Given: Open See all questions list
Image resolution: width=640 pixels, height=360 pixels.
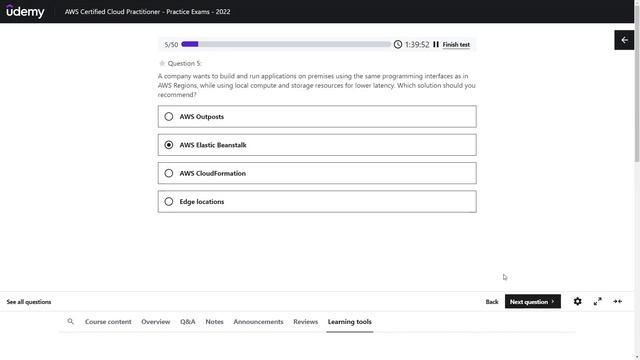Looking at the screenshot, I should (29, 302).
